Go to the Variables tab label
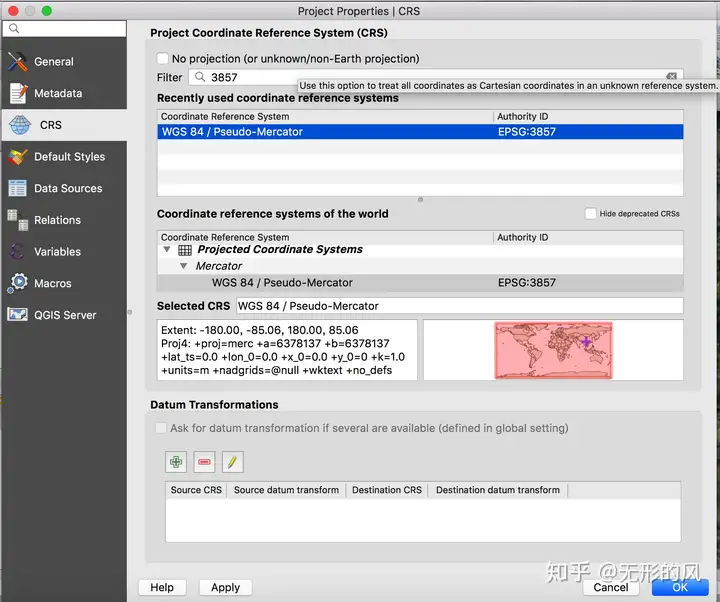Image resolution: width=720 pixels, height=602 pixels. tap(57, 252)
